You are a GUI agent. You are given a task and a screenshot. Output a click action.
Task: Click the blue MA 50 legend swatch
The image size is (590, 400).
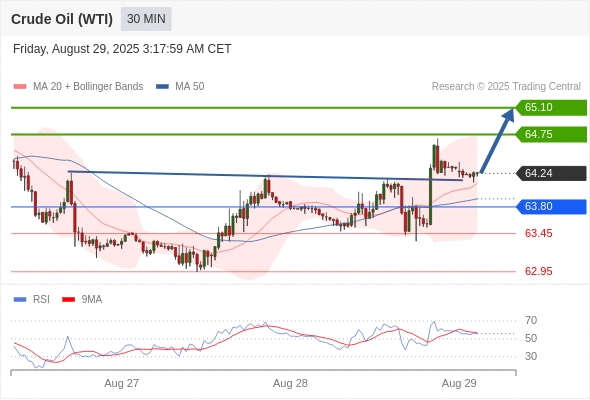[x=162, y=87]
